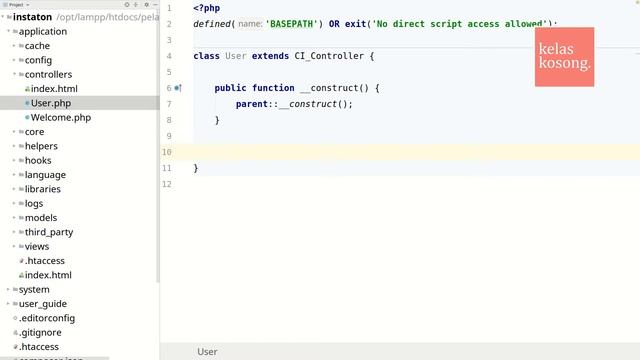Click the 'BASEPATH' string literal
Image resolution: width=640 pixels, height=360 pixels.
(291, 24)
